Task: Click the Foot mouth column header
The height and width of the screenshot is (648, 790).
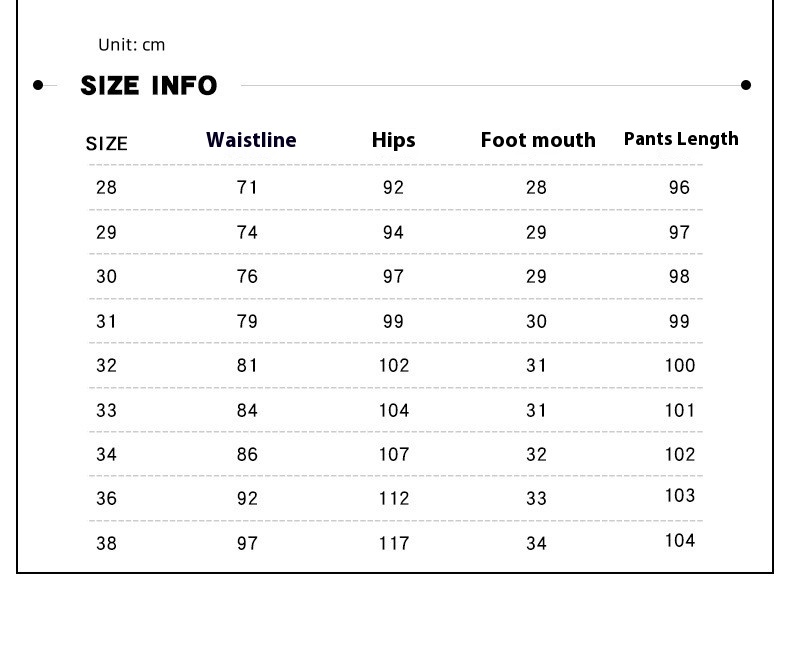Action: pyautogui.click(x=537, y=140)
